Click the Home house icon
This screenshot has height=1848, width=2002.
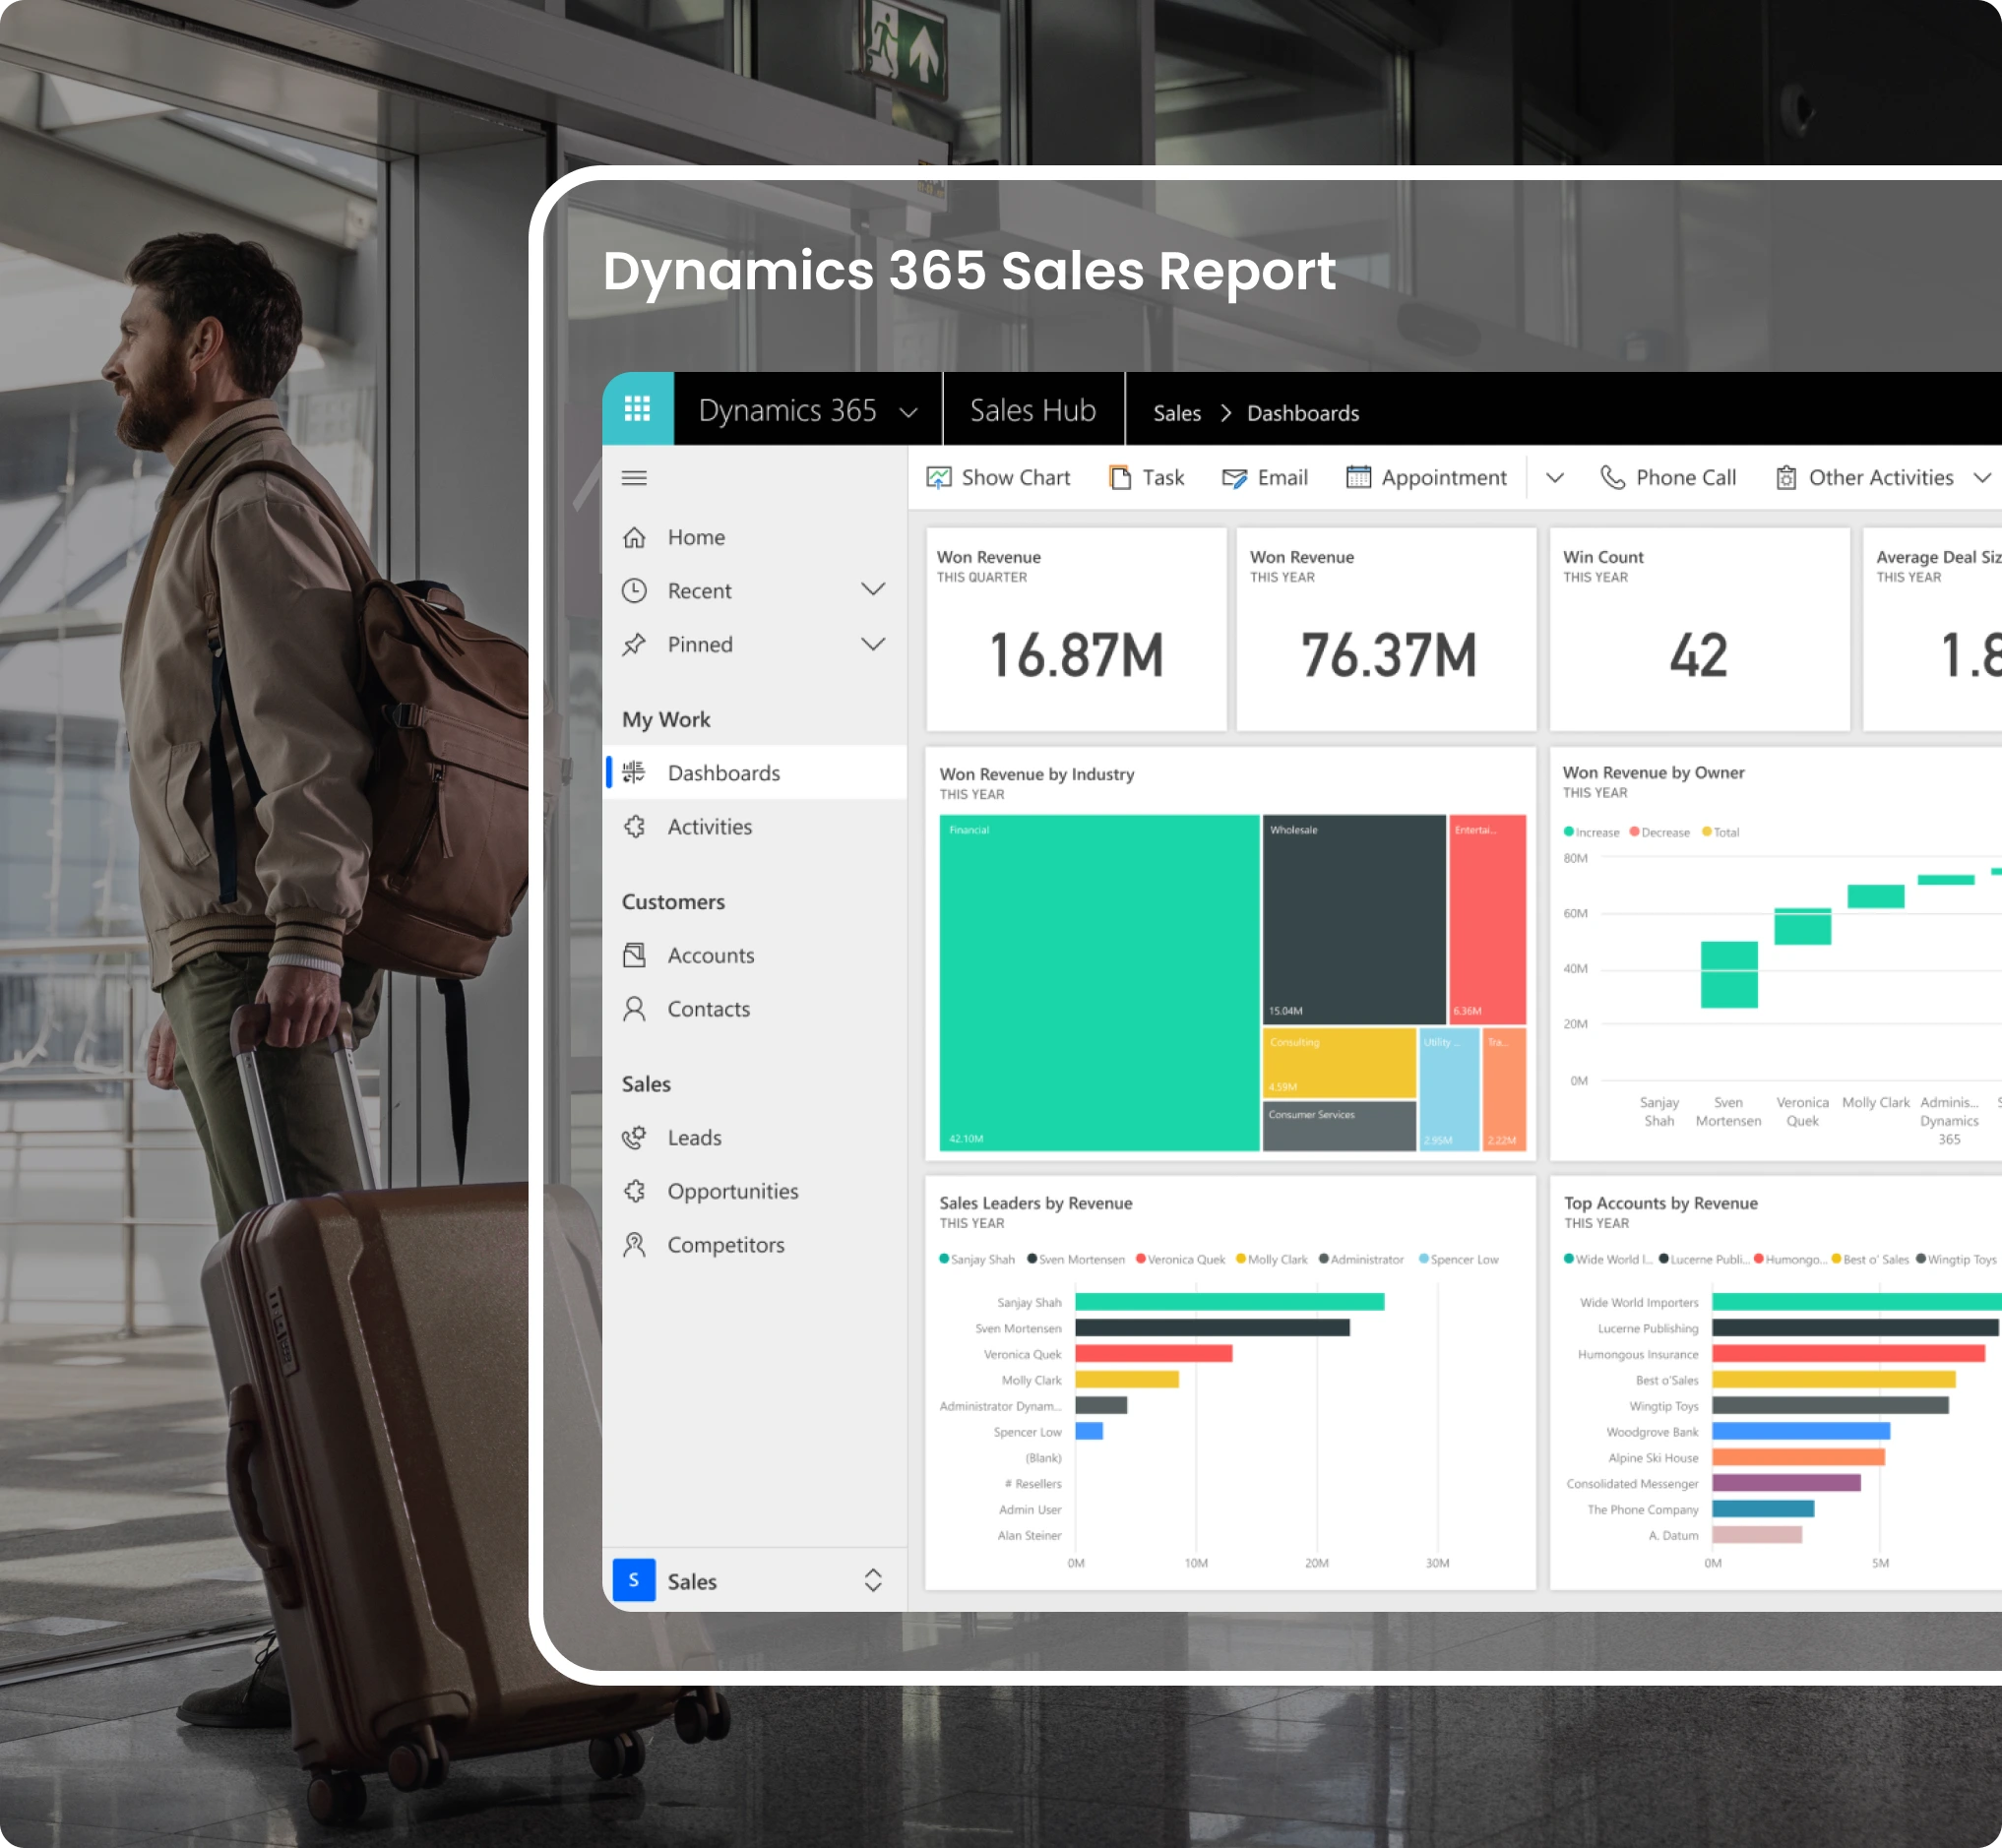[x=634, y=538]
